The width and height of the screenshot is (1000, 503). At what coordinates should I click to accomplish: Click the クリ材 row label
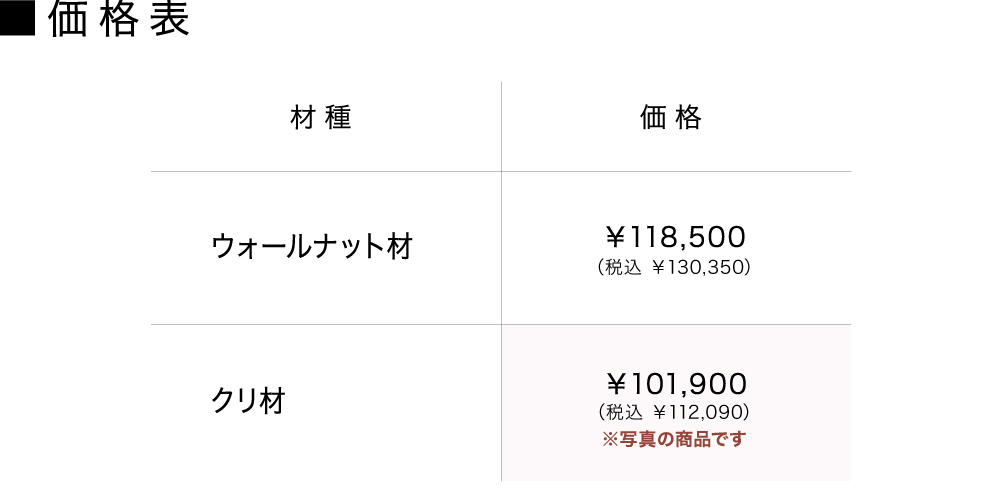click(249, 401)
